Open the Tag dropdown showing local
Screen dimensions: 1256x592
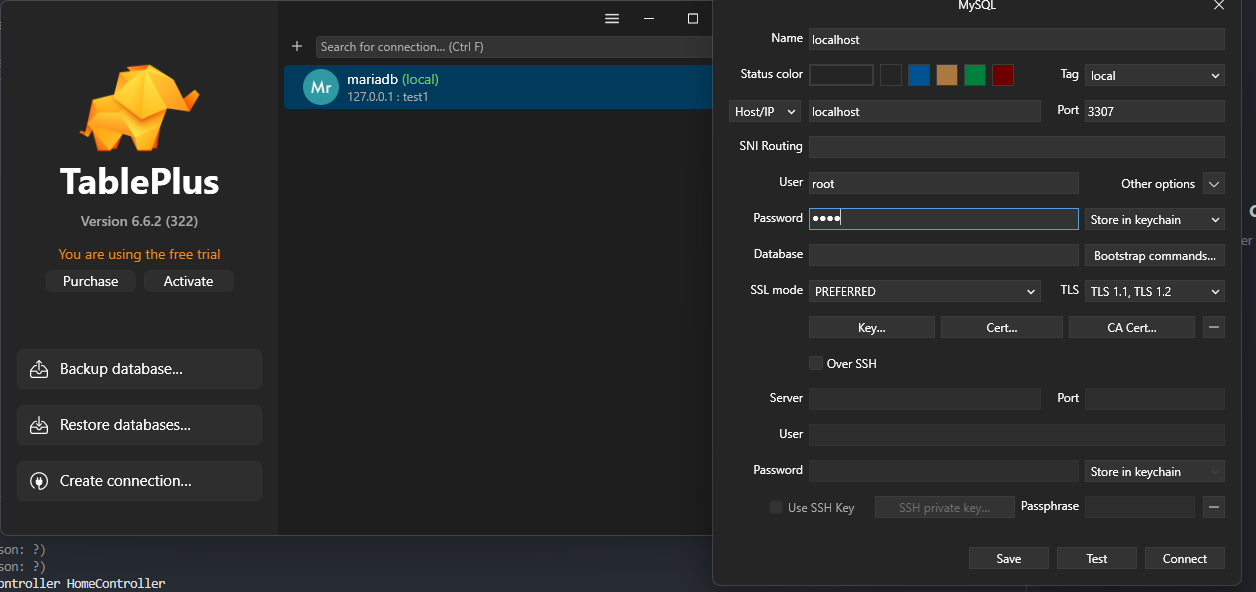[1155, 75]
